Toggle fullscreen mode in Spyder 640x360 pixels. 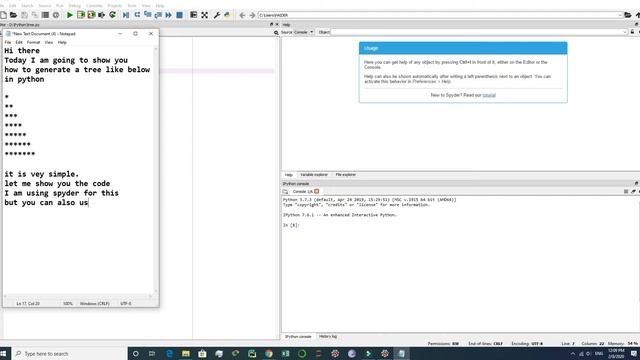click(x=204, y=15)
